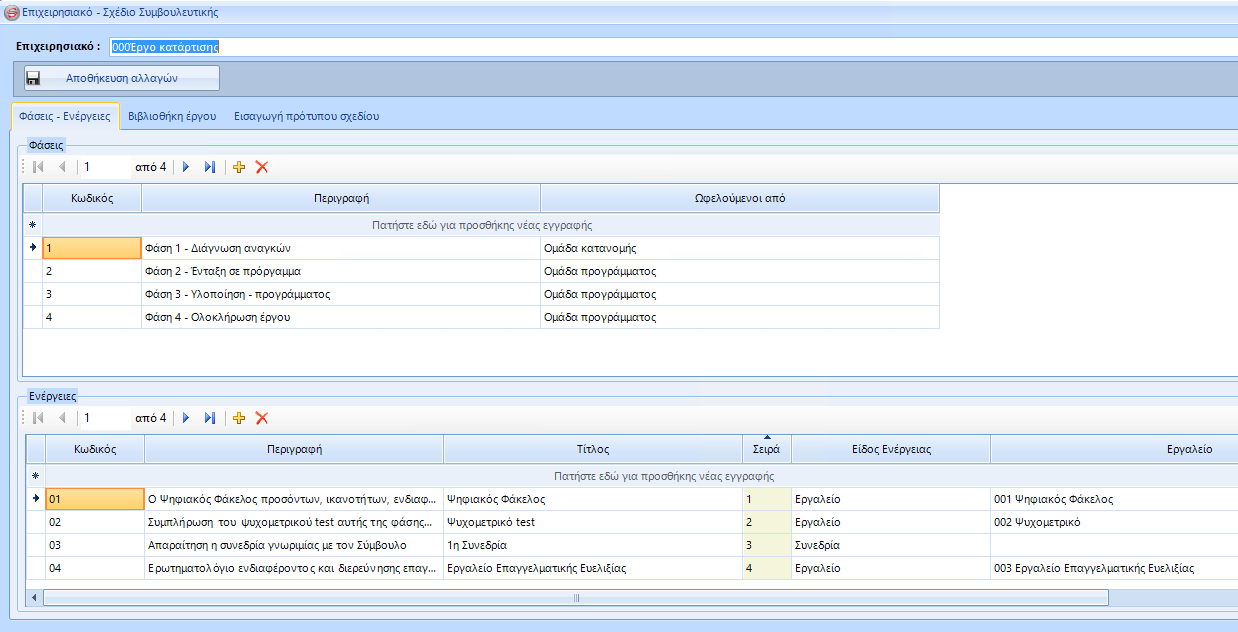Click new-record row in Φάσεις grid
Screen dimensions: 1238x632
point(490,226)
